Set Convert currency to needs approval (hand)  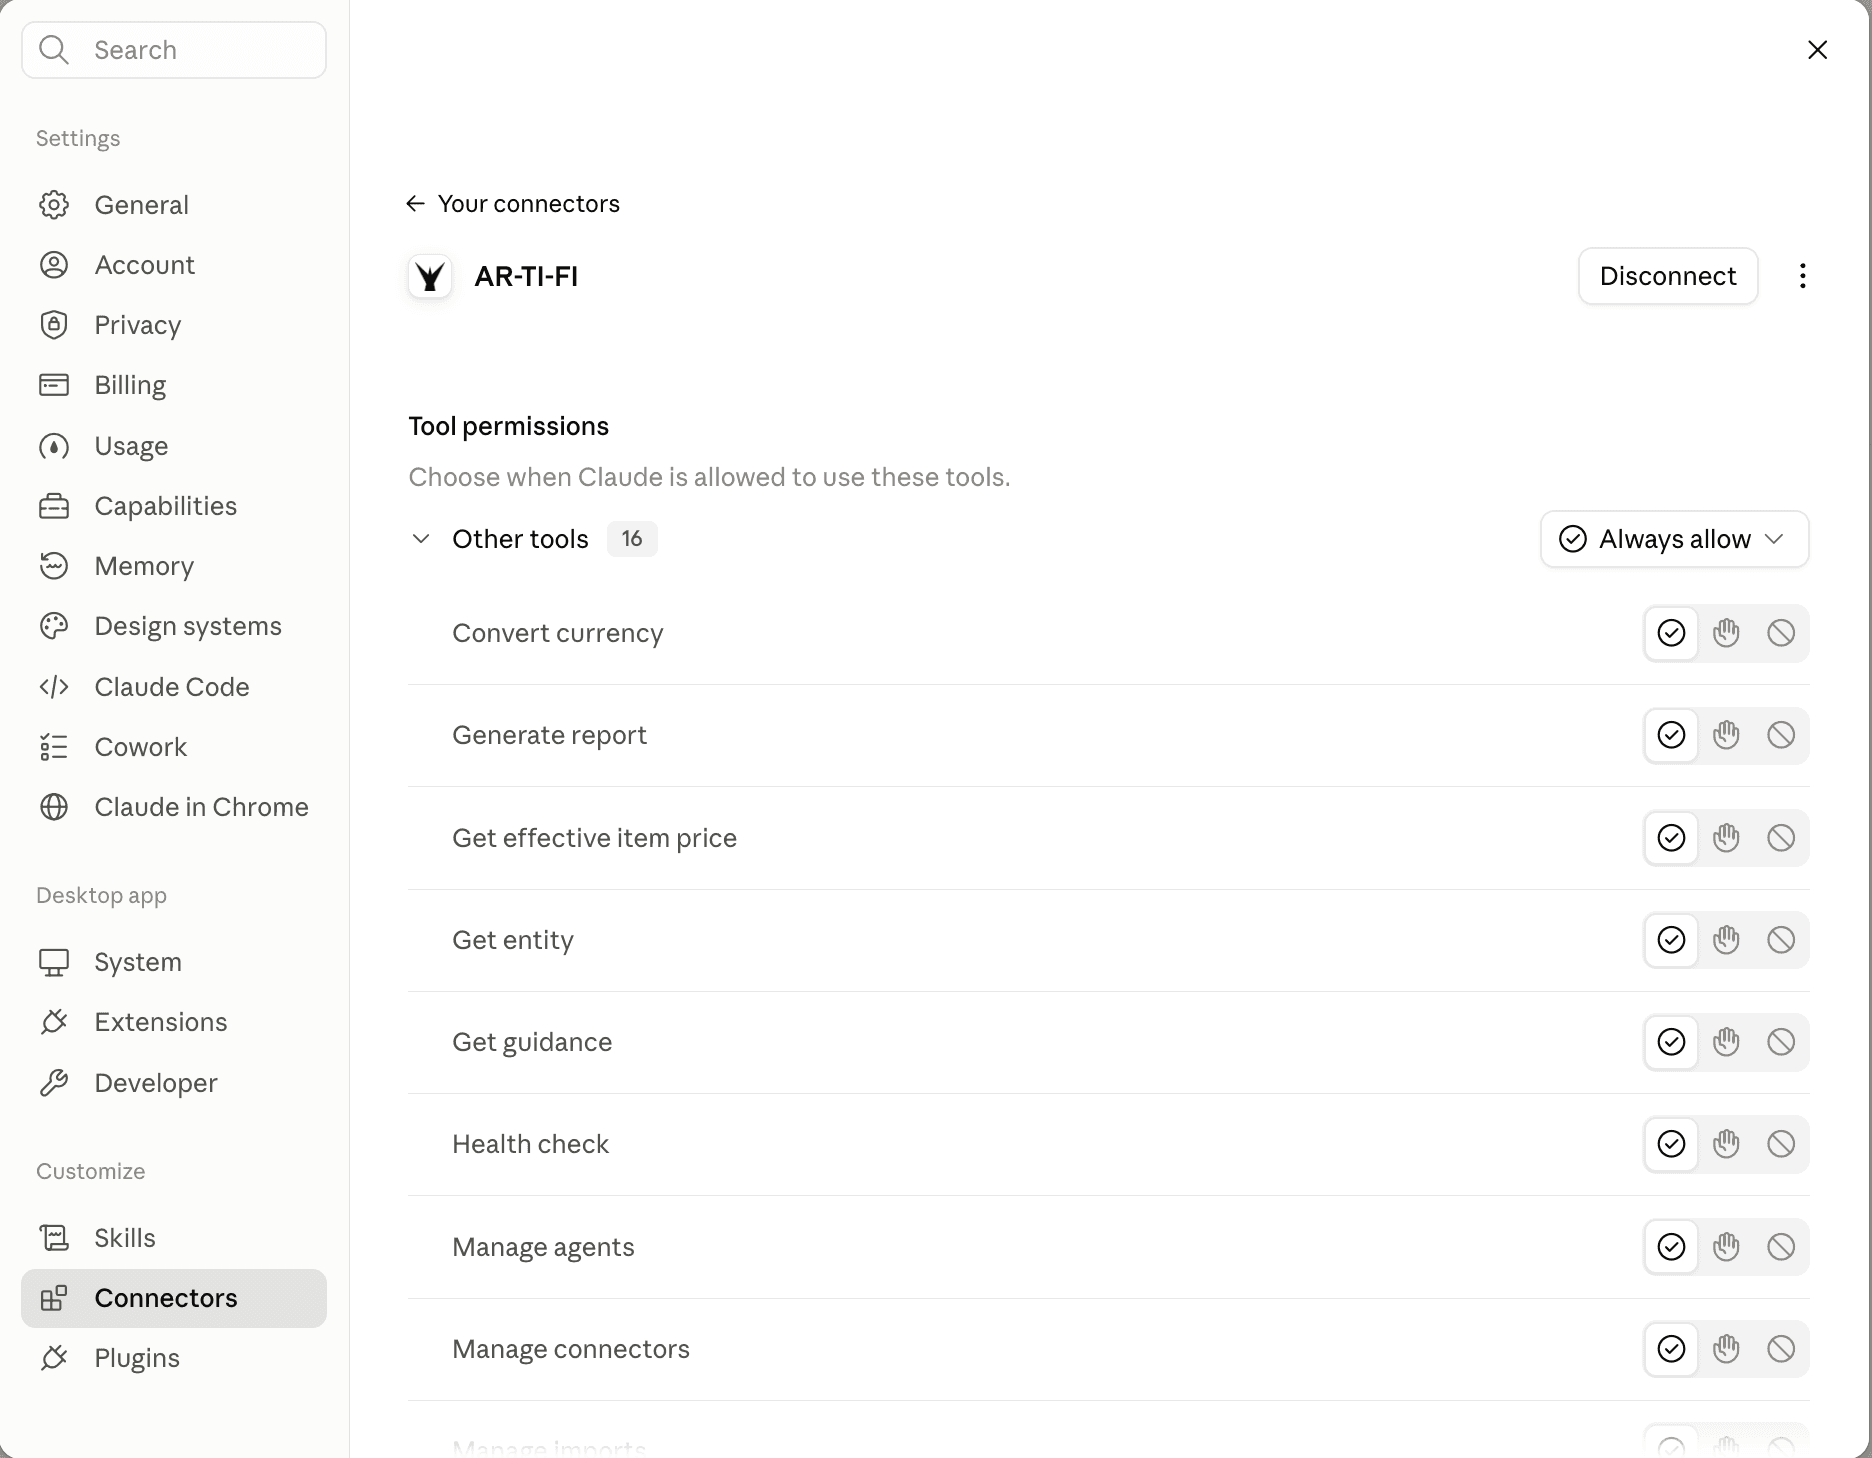pos(1726,633)
